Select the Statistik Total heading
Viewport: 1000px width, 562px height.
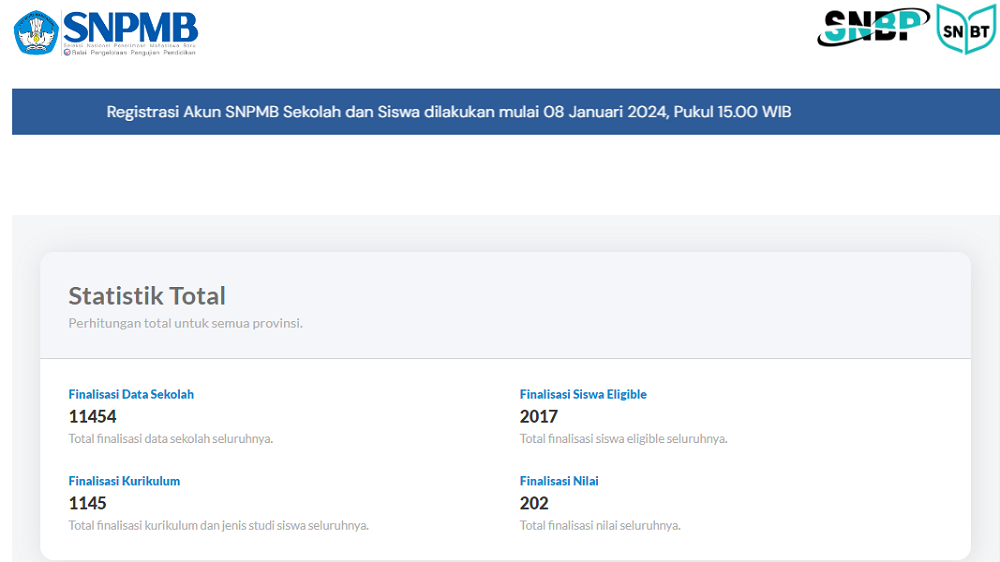(x=147, y=296)
